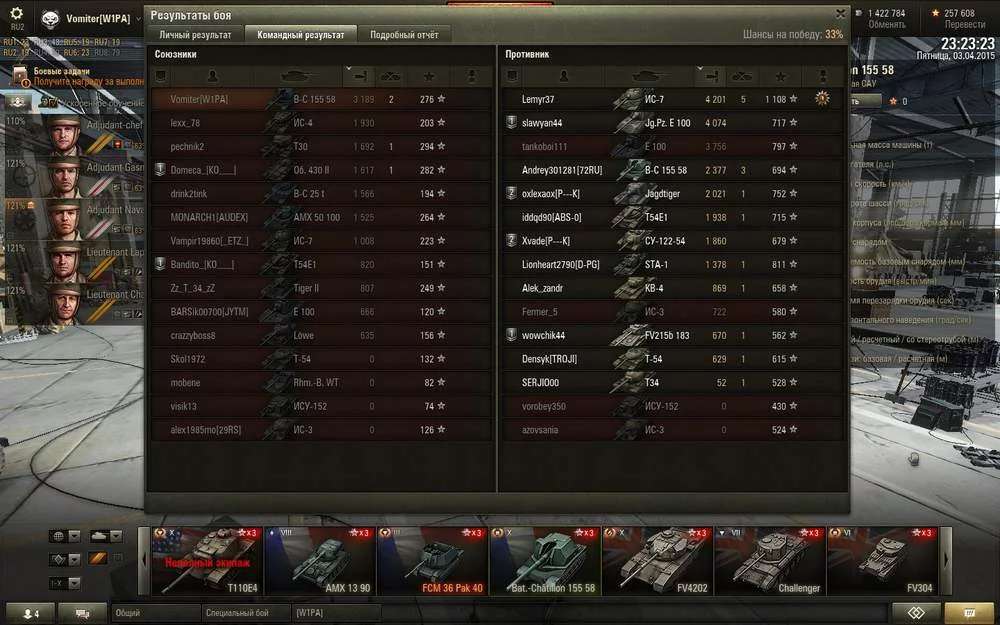Click Lemyr37's battle hero medal icon
The image size is (1000, 625).
pos(822,99)
